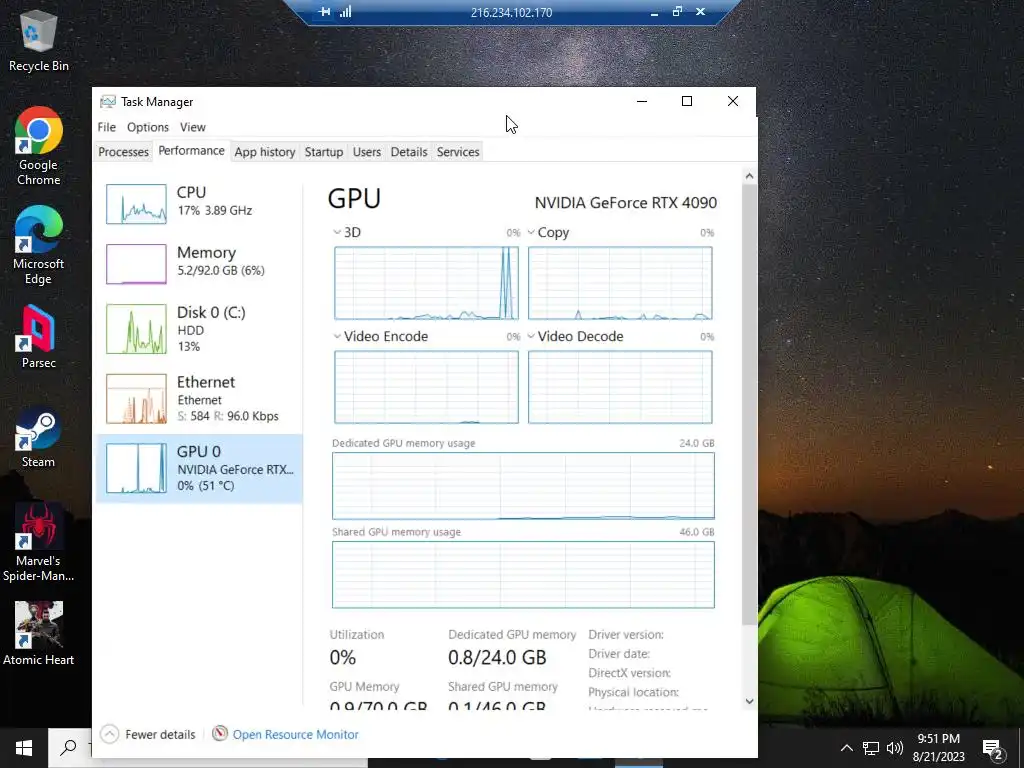
Task: Switch to the Startup tab
Action: point(324,152)
